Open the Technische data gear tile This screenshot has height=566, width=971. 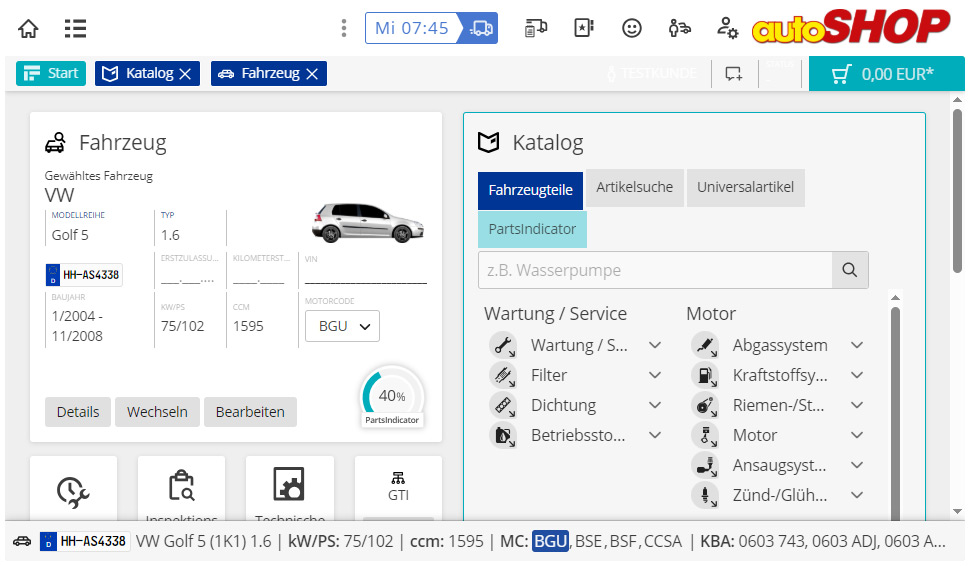tap(290, 489)
